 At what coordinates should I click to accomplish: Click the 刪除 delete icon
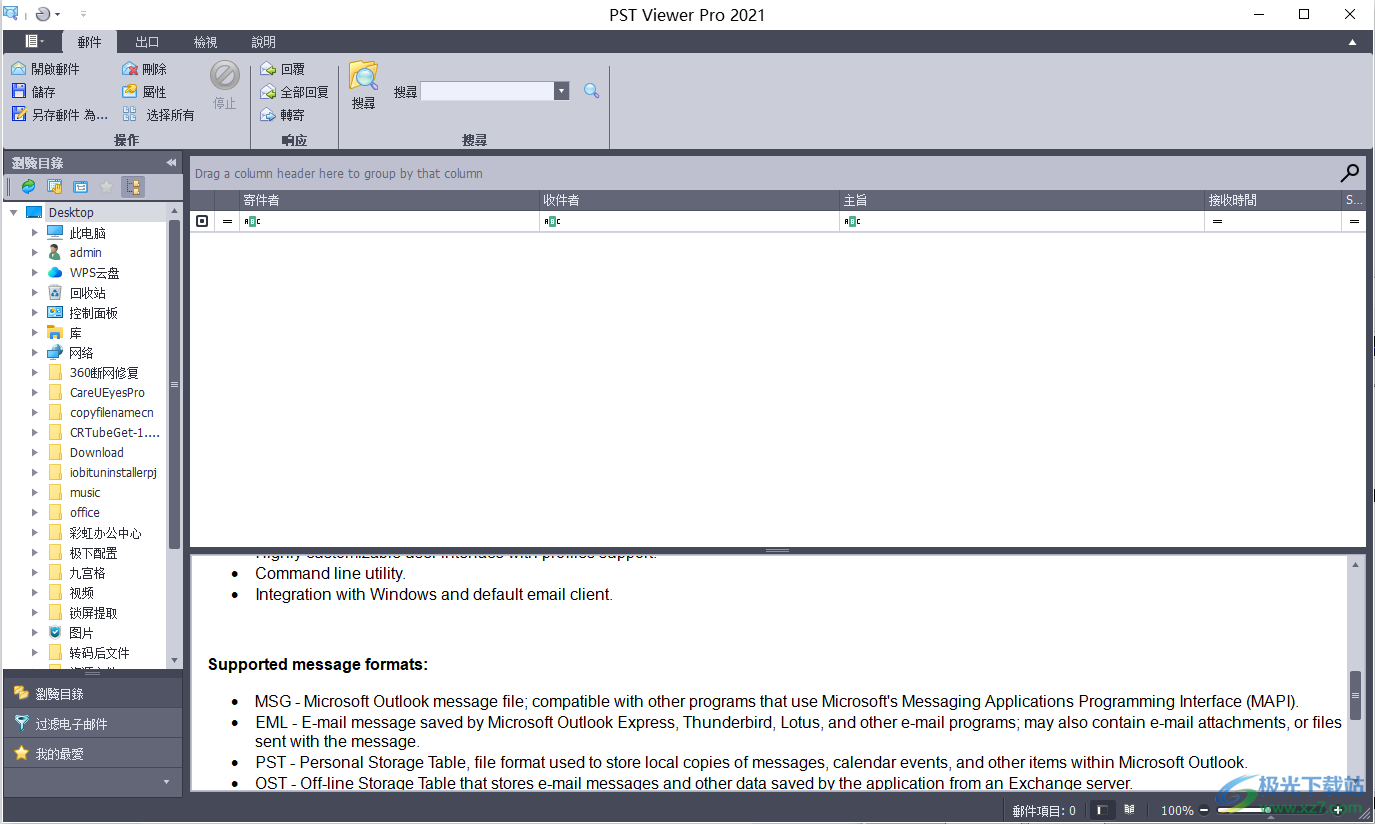pyautogui.click(x=130, y=69)
